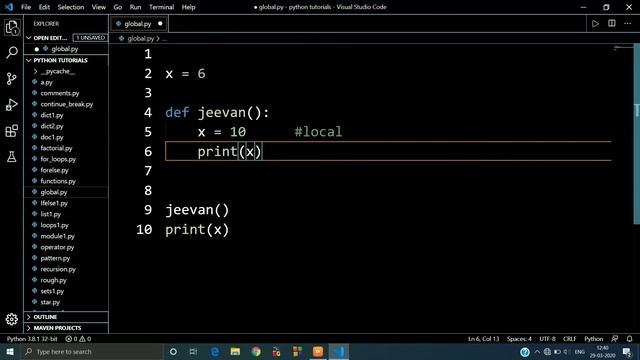Open the Manage gear settings
Screen dimensions: 640x360
12,319
